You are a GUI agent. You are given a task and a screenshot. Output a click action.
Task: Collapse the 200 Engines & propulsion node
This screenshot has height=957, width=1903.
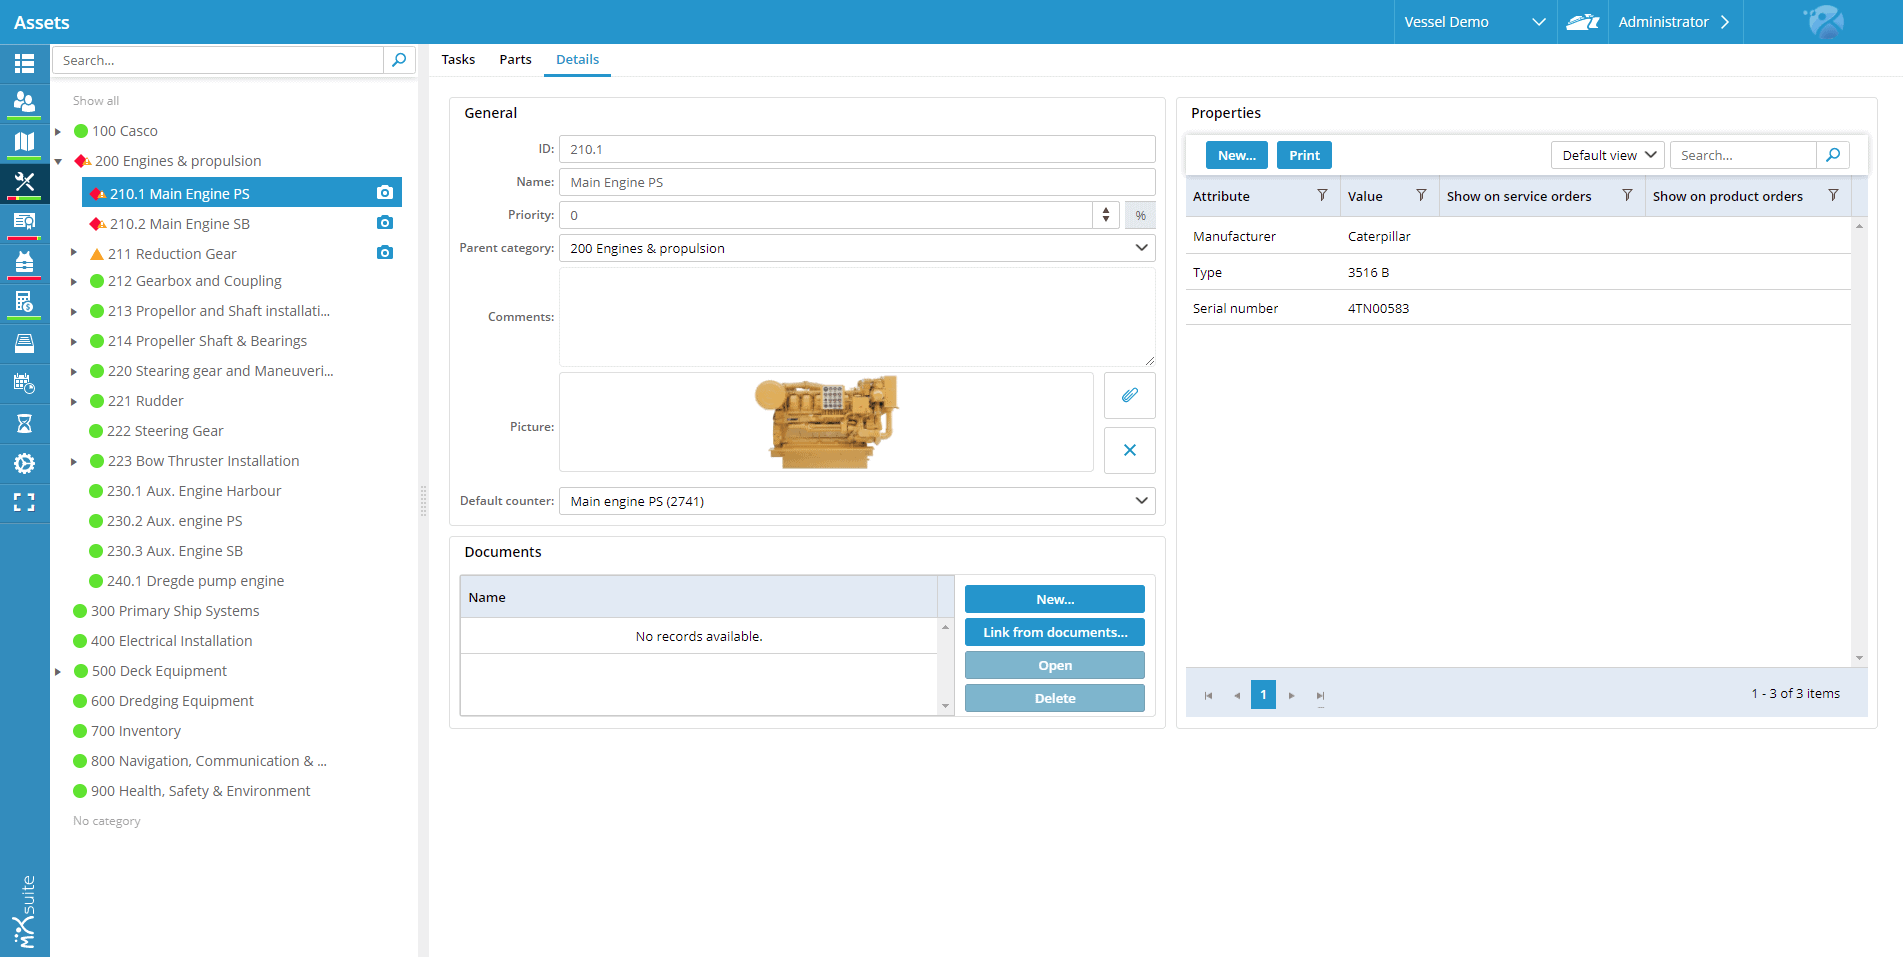tap(58, 161)
